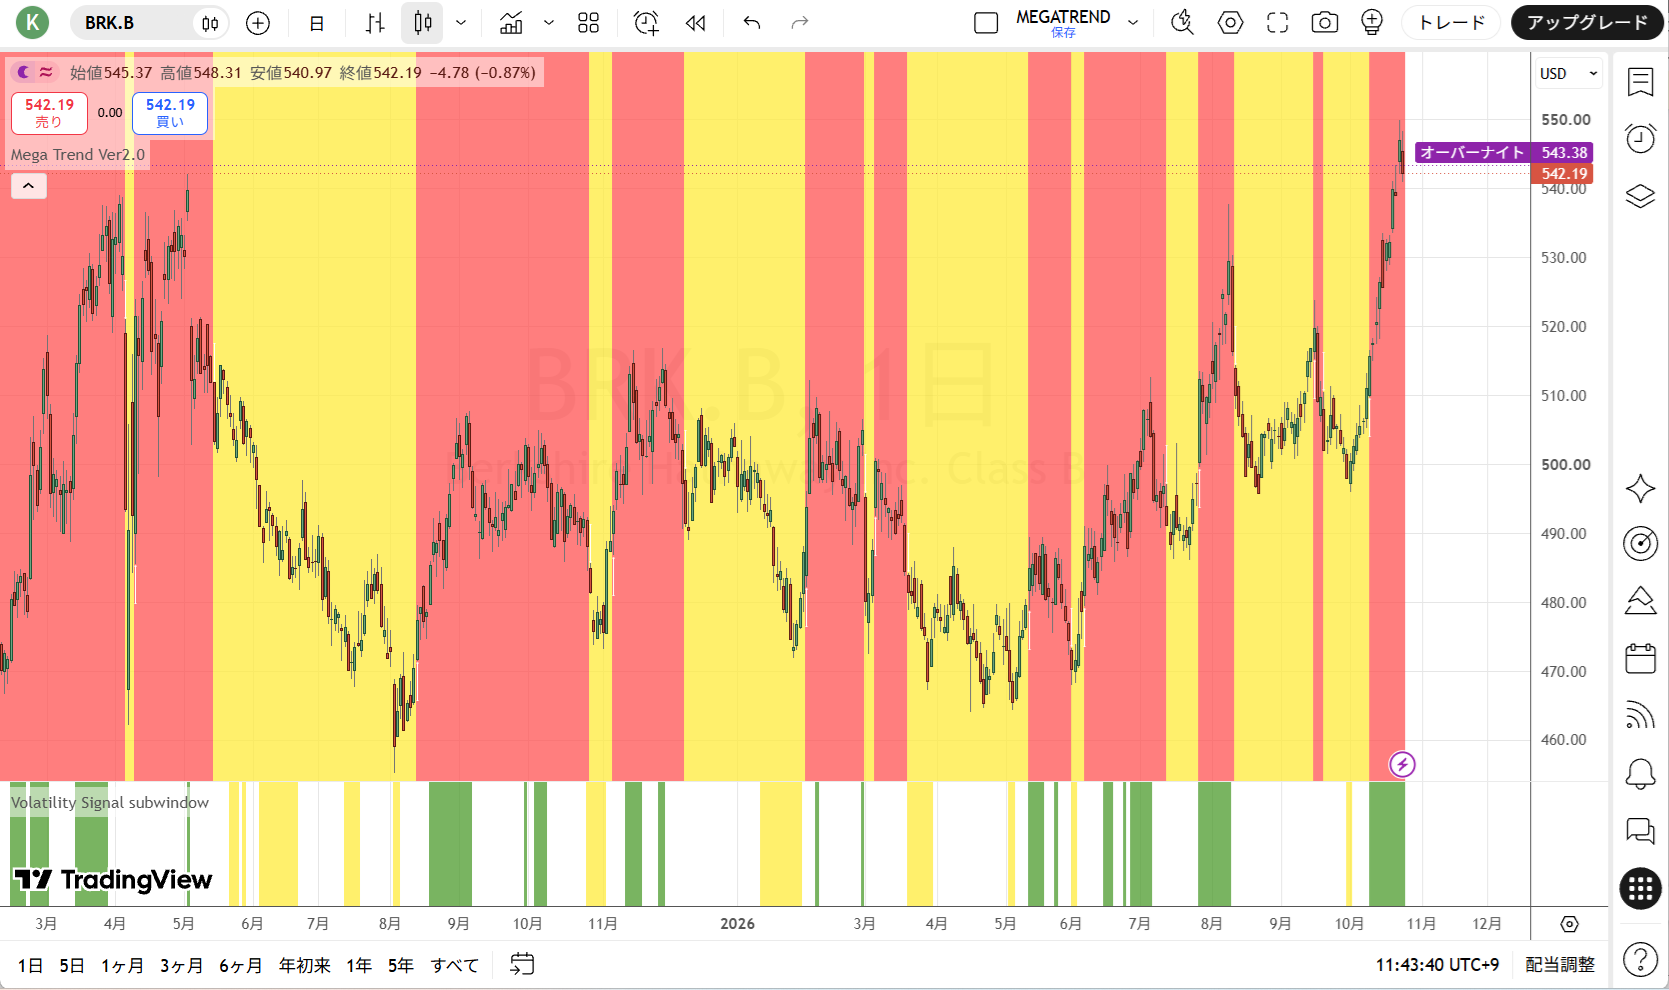Expand the chart style dropdown arrow
Viewport: 1669px width, 990px height.
tap(461, 23)
